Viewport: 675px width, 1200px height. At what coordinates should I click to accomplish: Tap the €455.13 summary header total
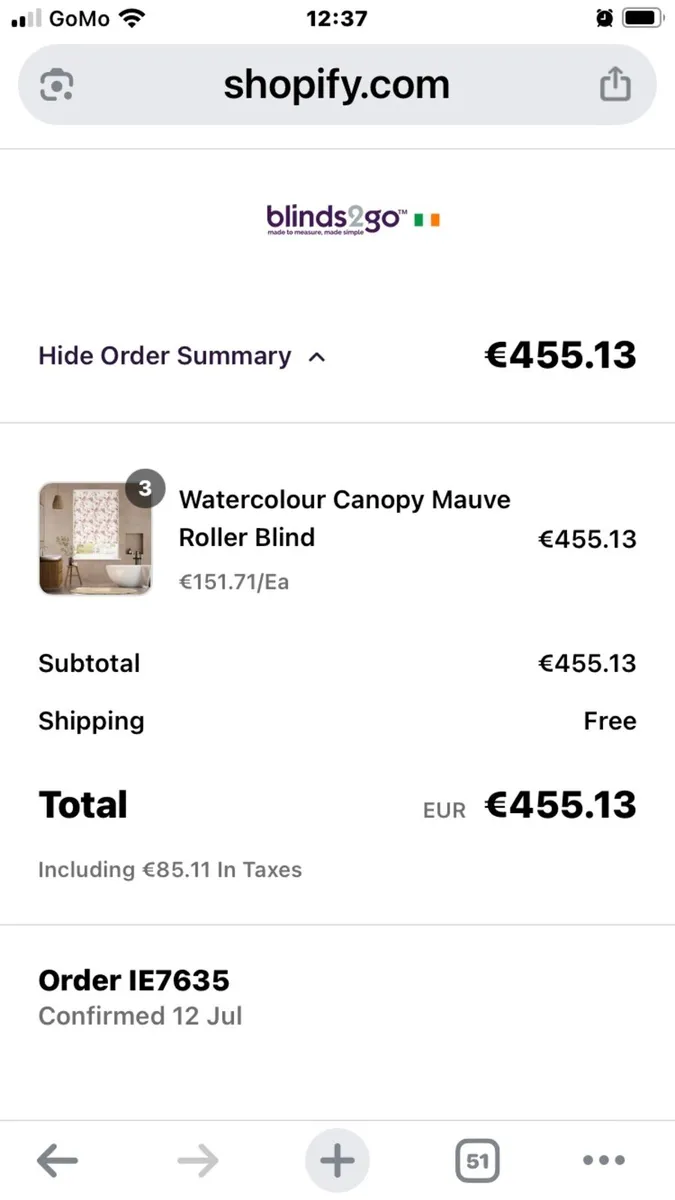[x=560, y=355]
